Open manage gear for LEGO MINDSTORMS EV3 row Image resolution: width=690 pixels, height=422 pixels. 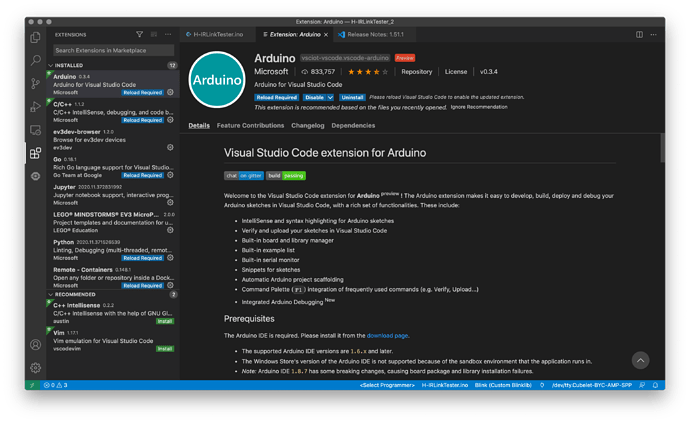click(170, 230)
